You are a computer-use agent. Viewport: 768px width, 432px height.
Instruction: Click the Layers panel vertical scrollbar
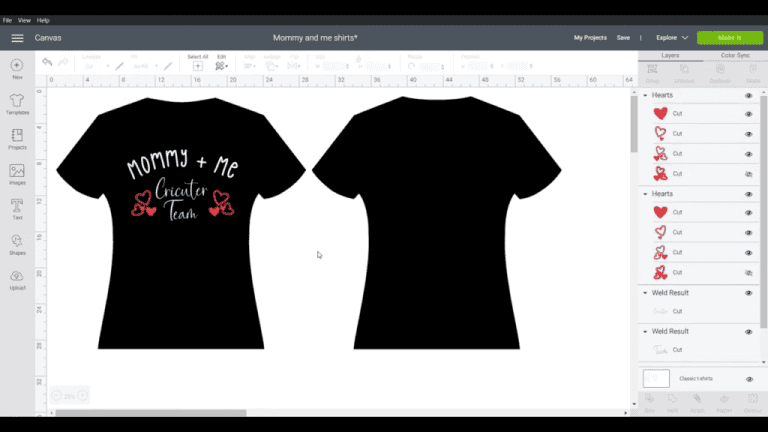pyautogui.click(x=763, y=212)
